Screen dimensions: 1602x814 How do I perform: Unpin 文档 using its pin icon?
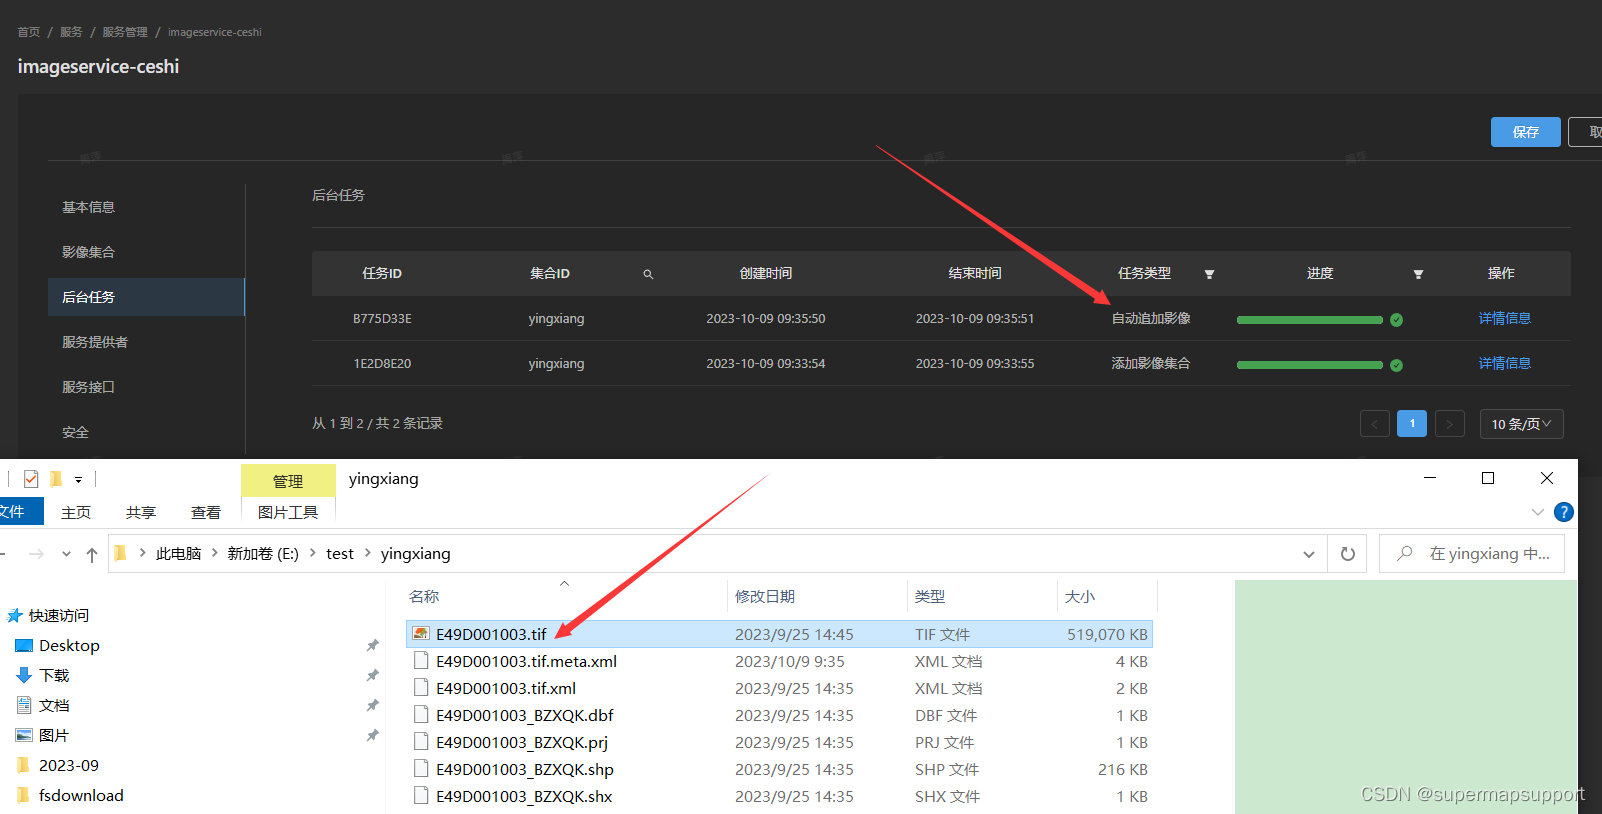(x=373, y=706)
